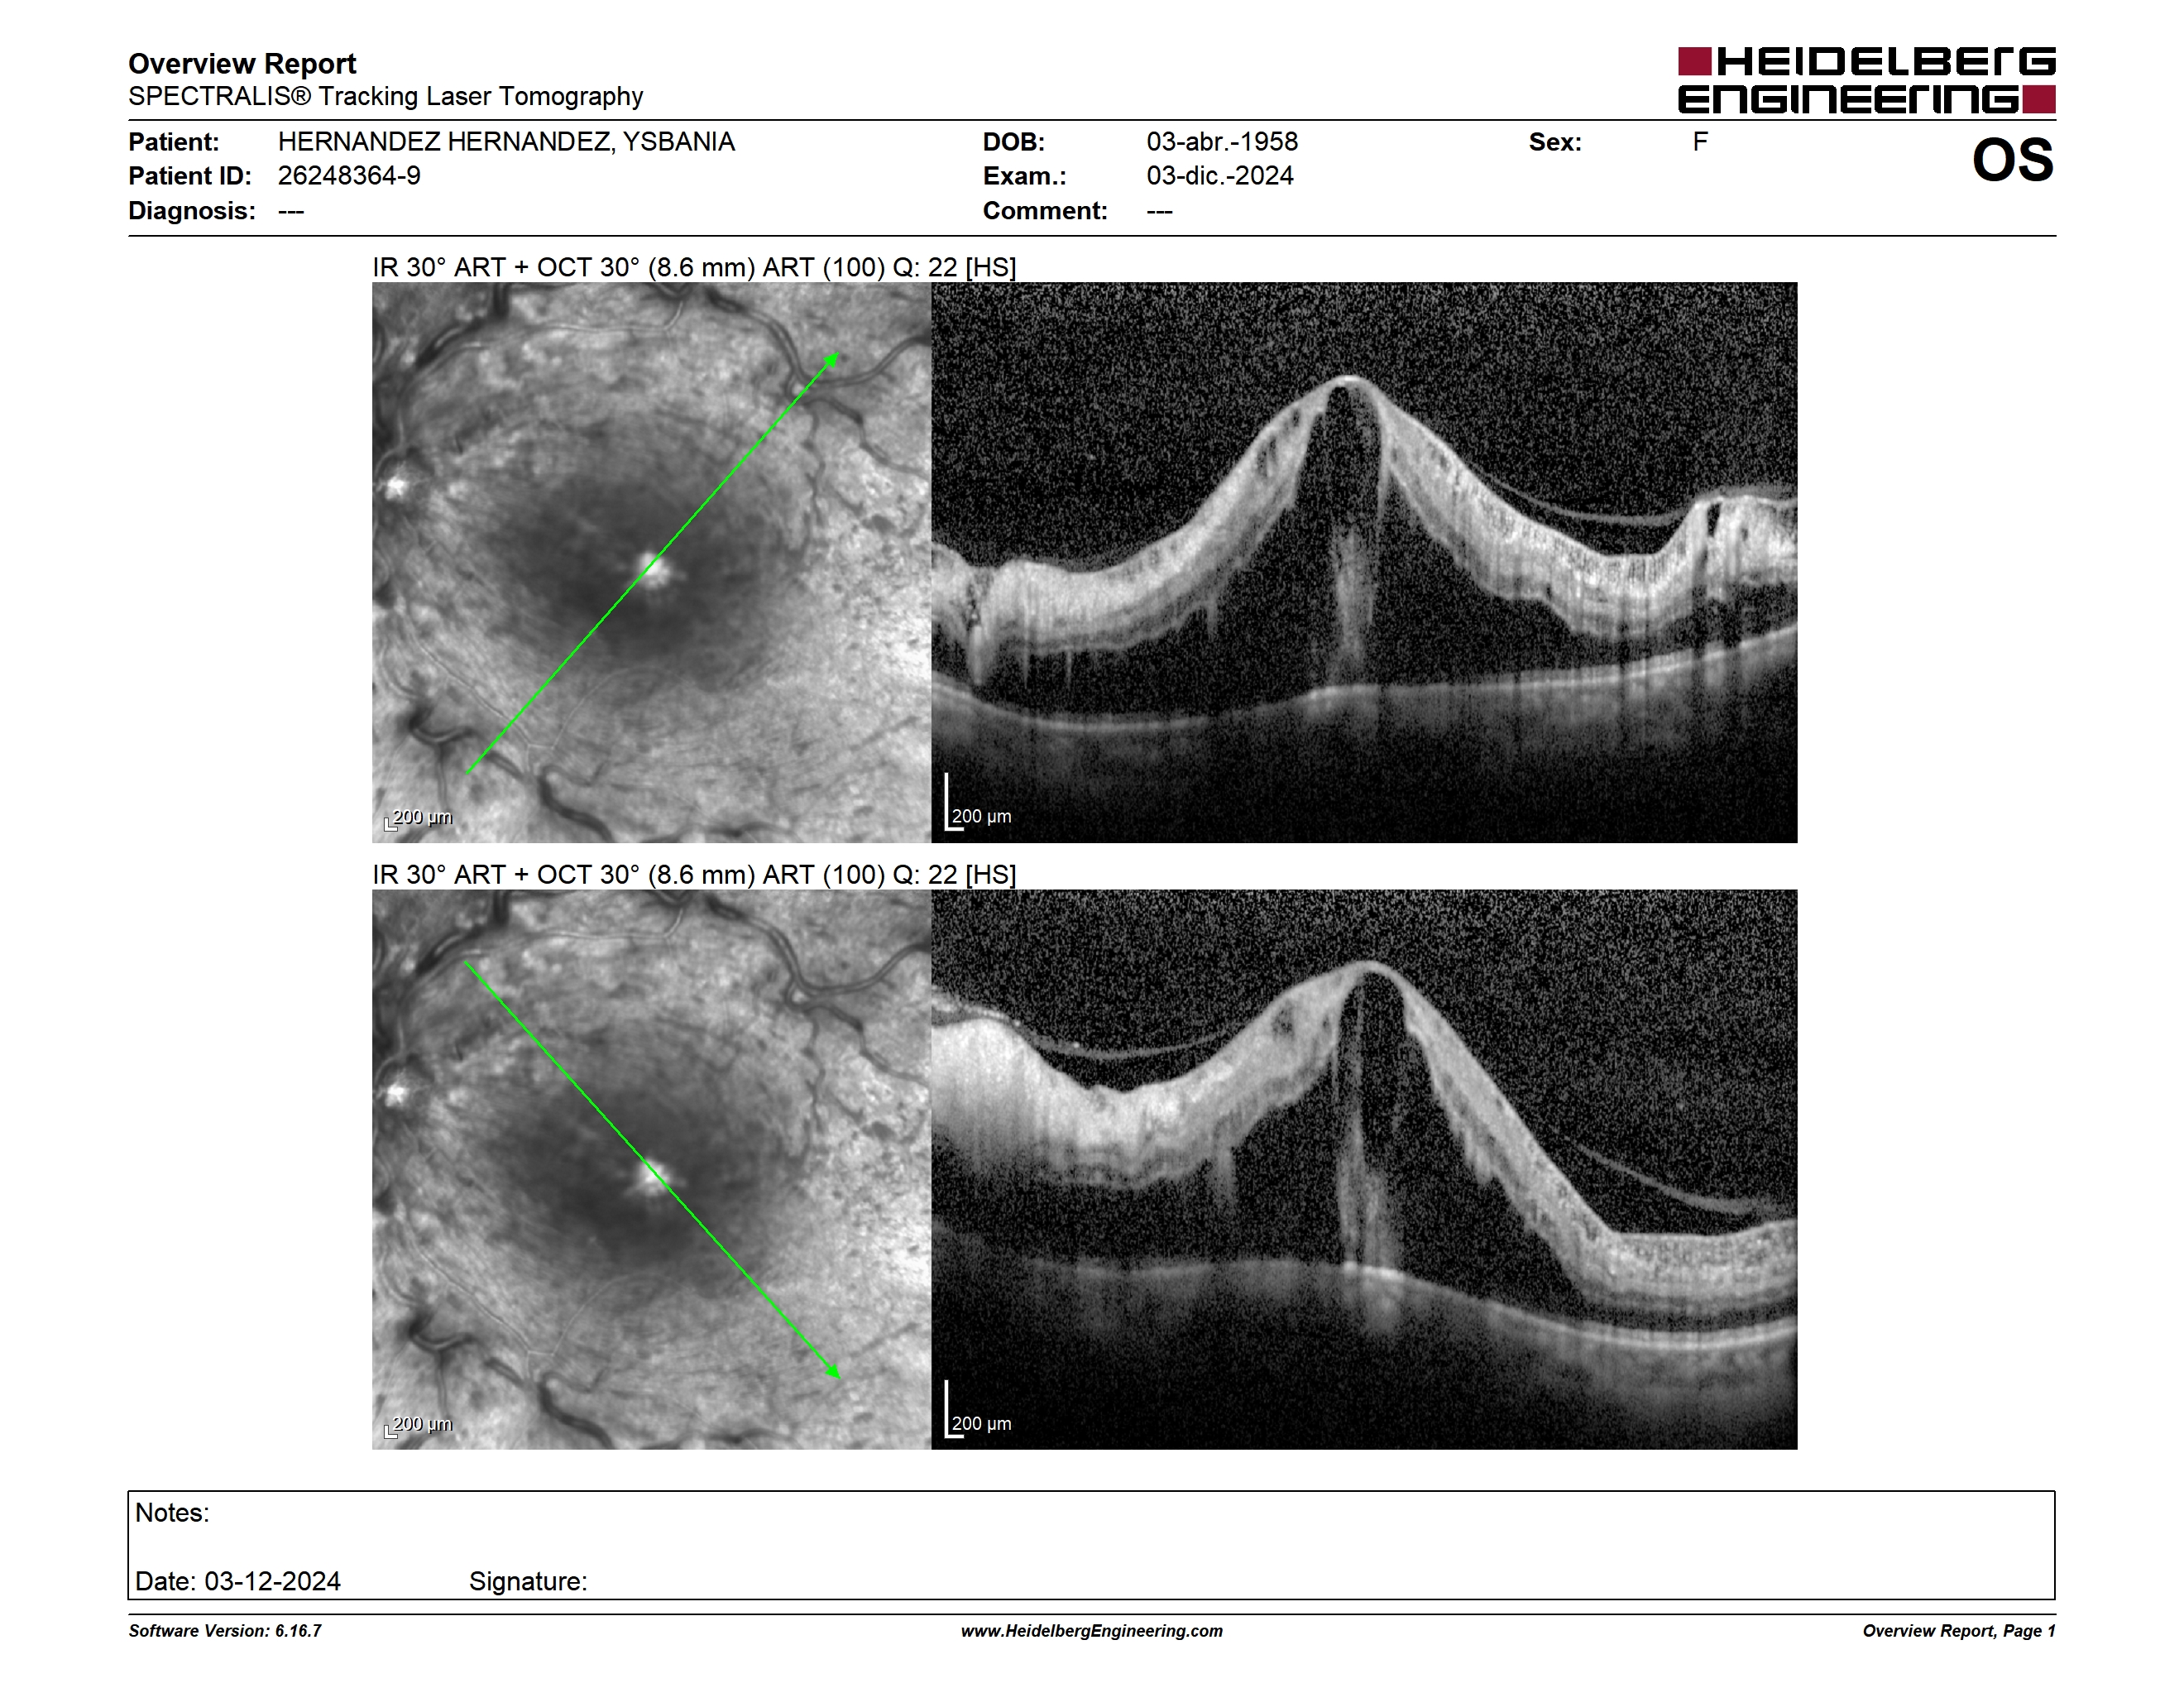The width and height of the screenshot is (2184, 1688).
Task: Click the Software Version: 6.16.7 footer
Action: (225, 1631)
